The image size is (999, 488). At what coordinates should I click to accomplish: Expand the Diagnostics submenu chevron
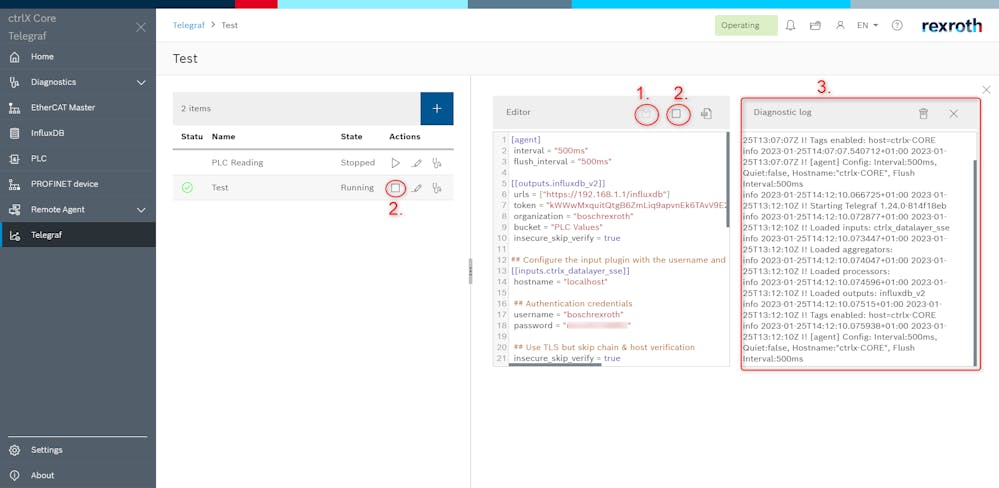coord(141,82)
